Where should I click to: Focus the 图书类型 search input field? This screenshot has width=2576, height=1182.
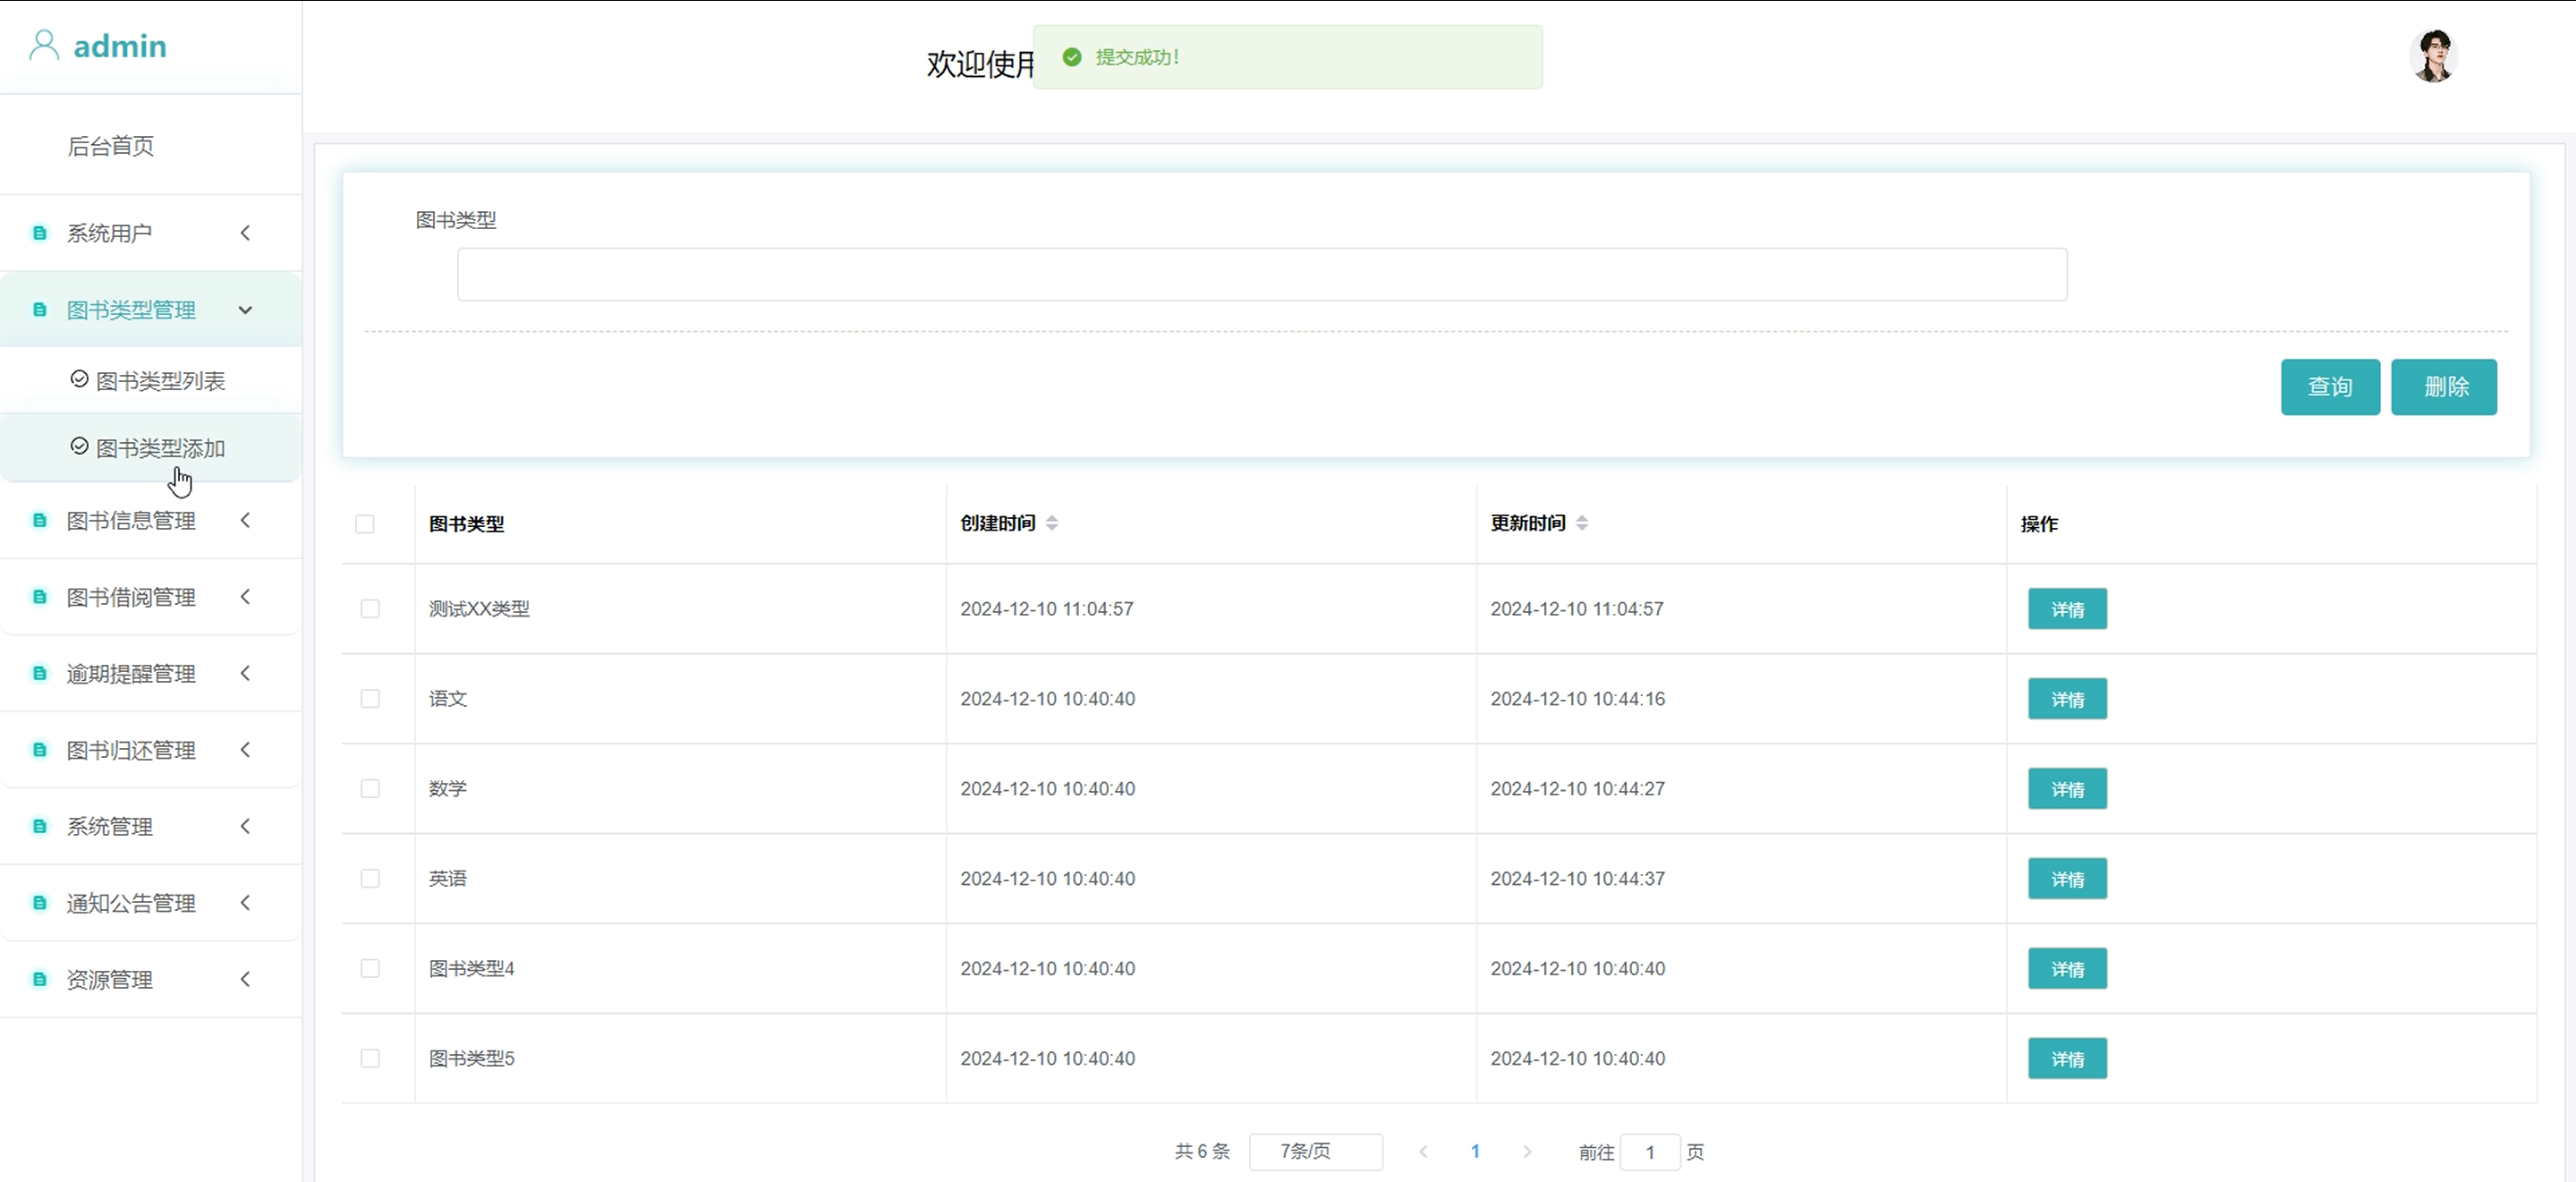click(1261, 275)
